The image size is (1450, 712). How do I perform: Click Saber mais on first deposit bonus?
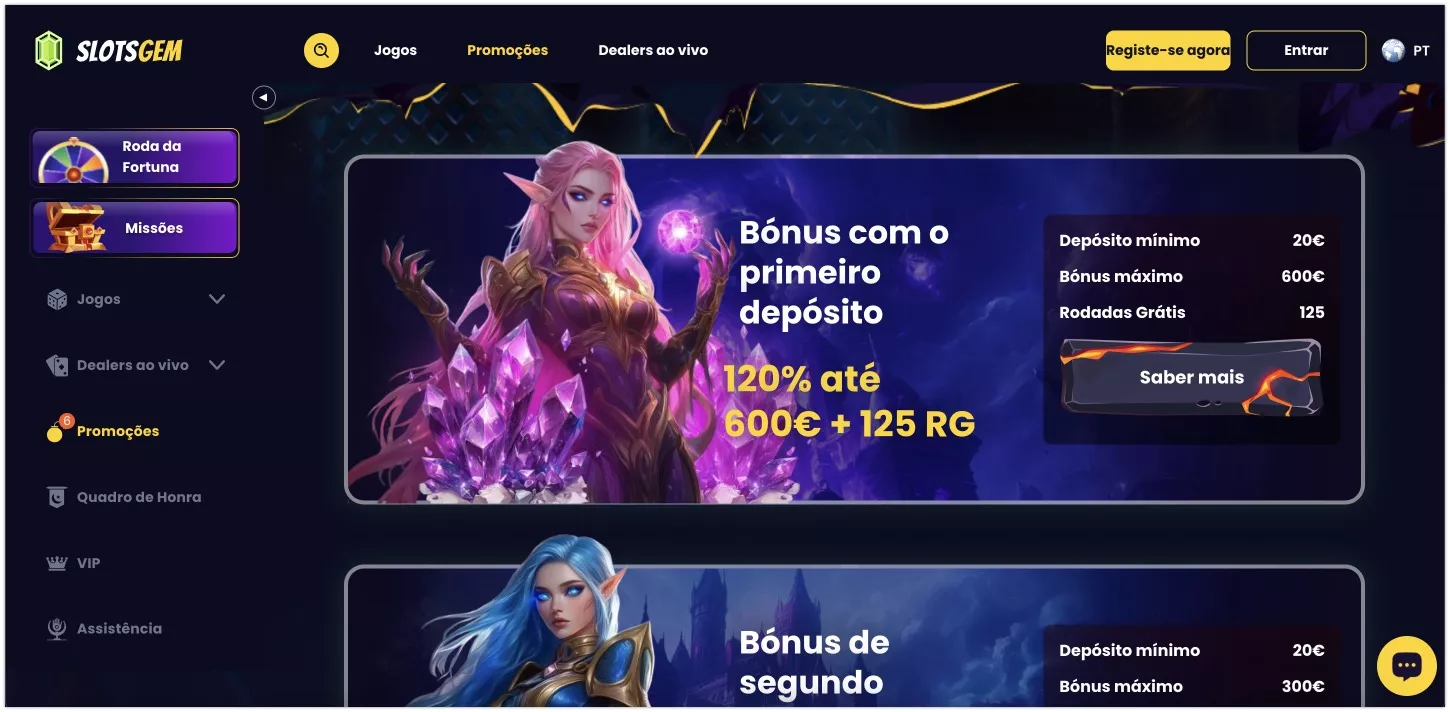point(1191,377)
